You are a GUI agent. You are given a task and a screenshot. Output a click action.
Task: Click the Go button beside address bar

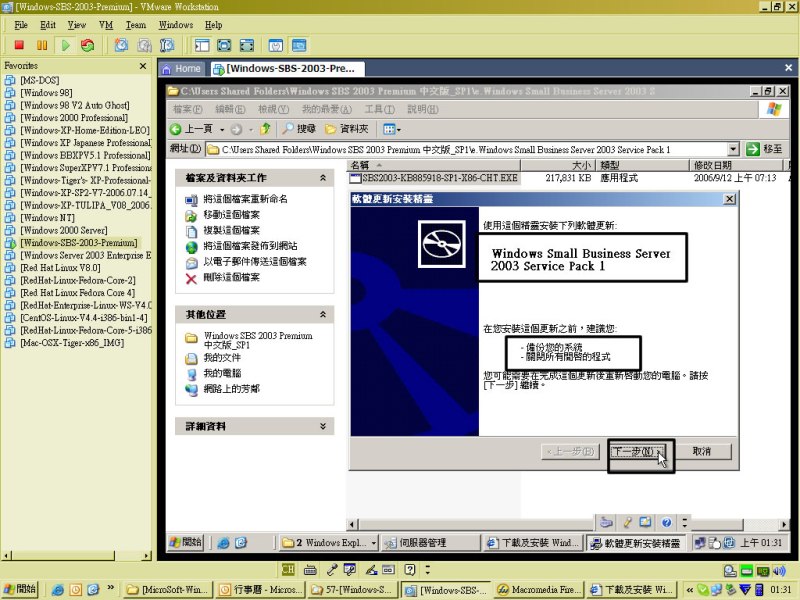pyautogui.click(x=764, y=149)
